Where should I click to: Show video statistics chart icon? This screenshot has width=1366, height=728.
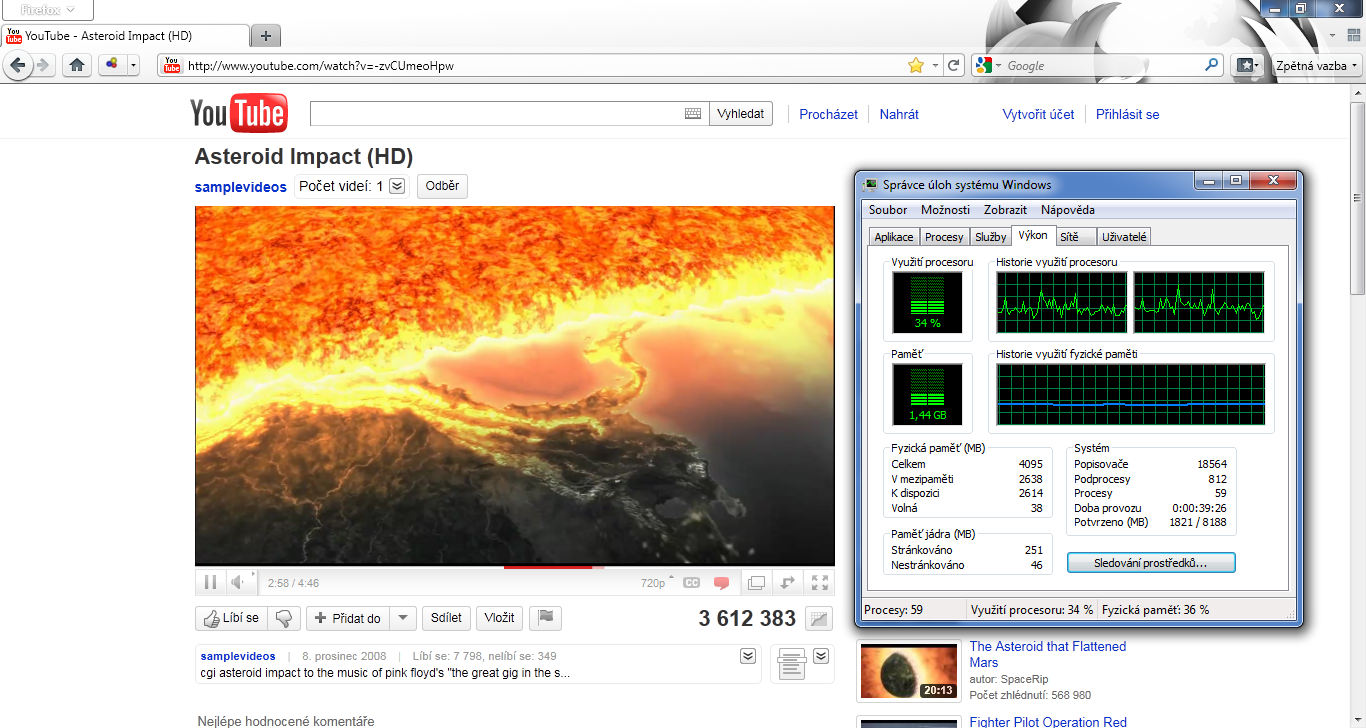[x=819, y=619]
